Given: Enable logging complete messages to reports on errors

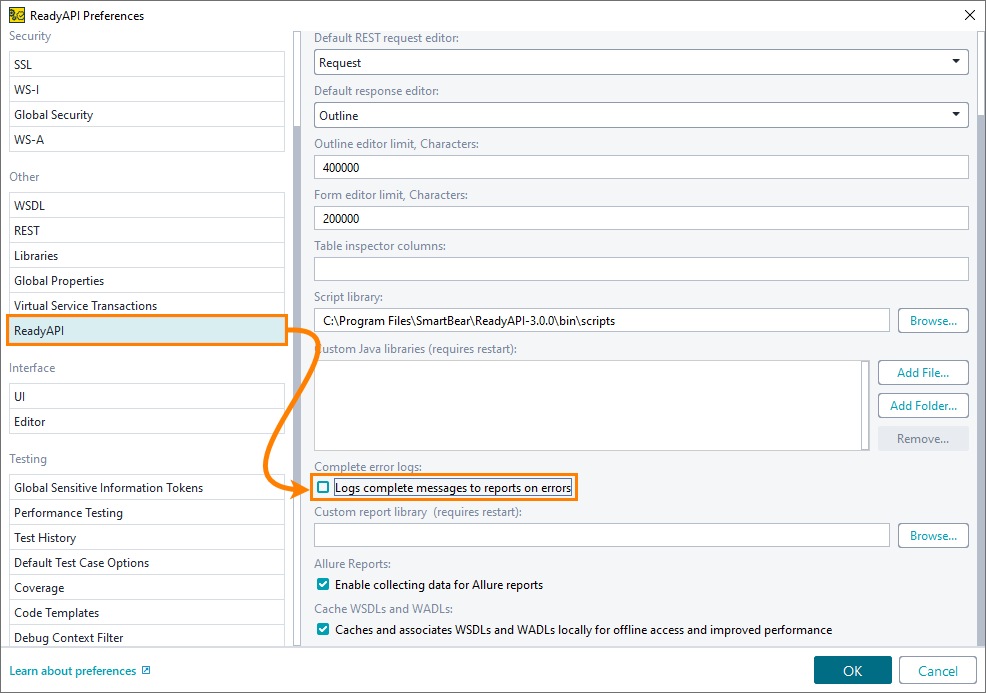Looking at the screenshot, I should (x=325, y=487).
